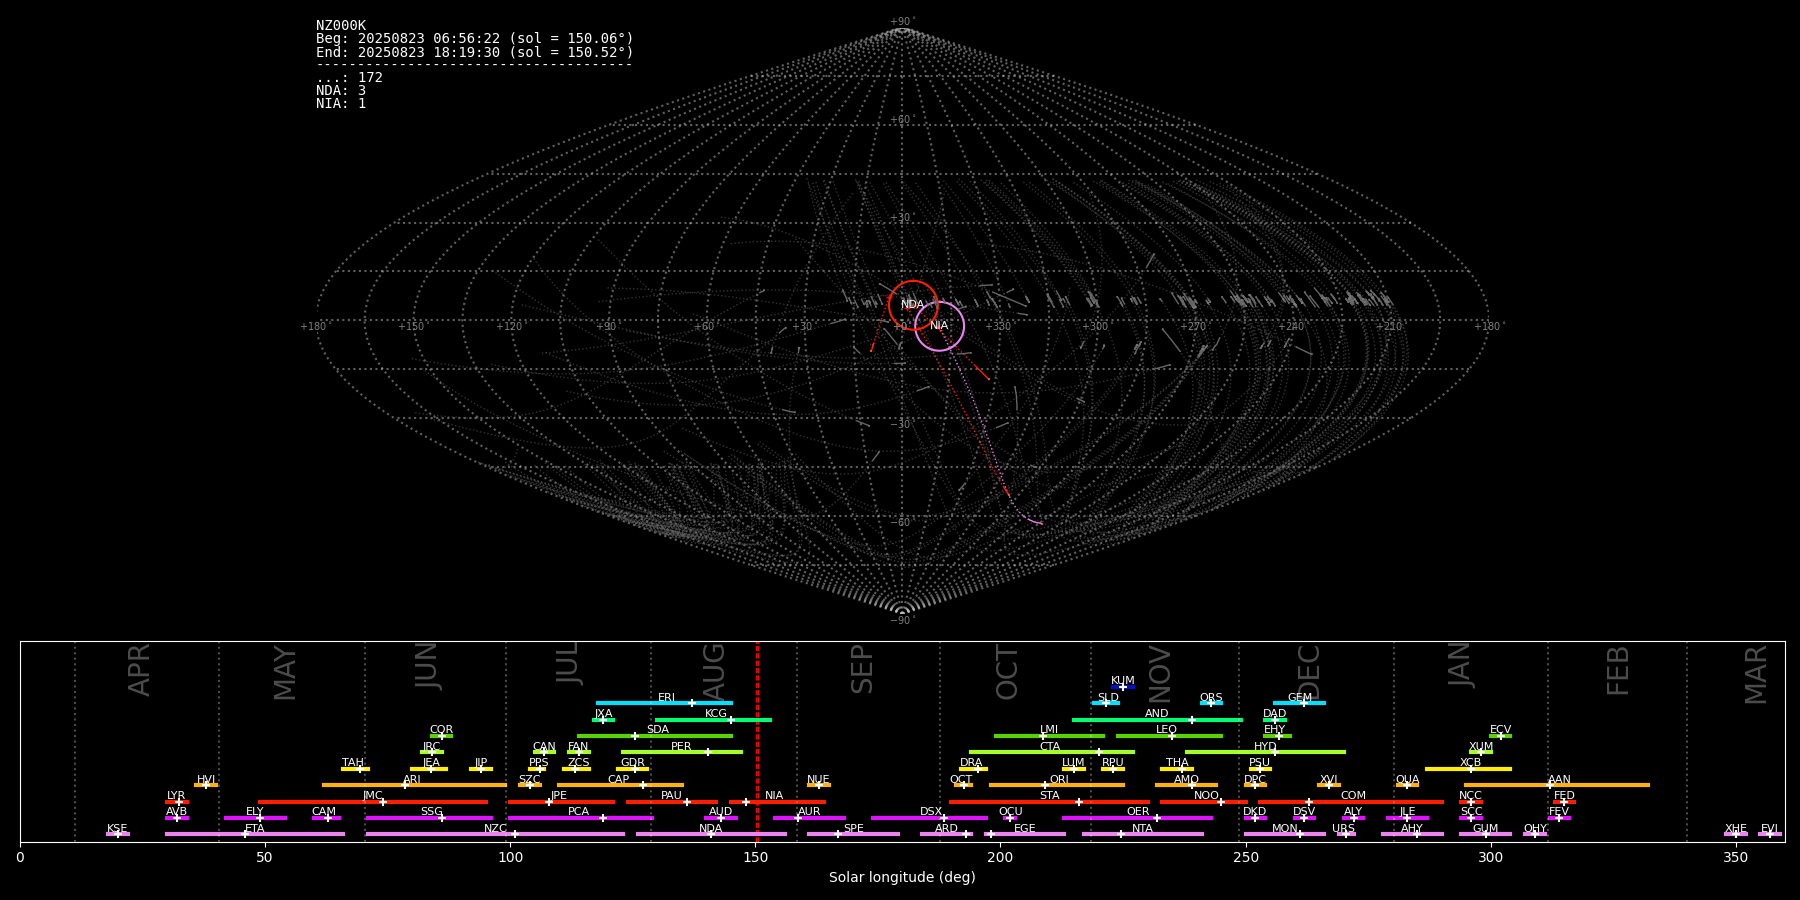The height and width of the screenshot is (900, 1800).
Task: Click the DSX shower label in timeline
Action: click(x=931, y=812)
